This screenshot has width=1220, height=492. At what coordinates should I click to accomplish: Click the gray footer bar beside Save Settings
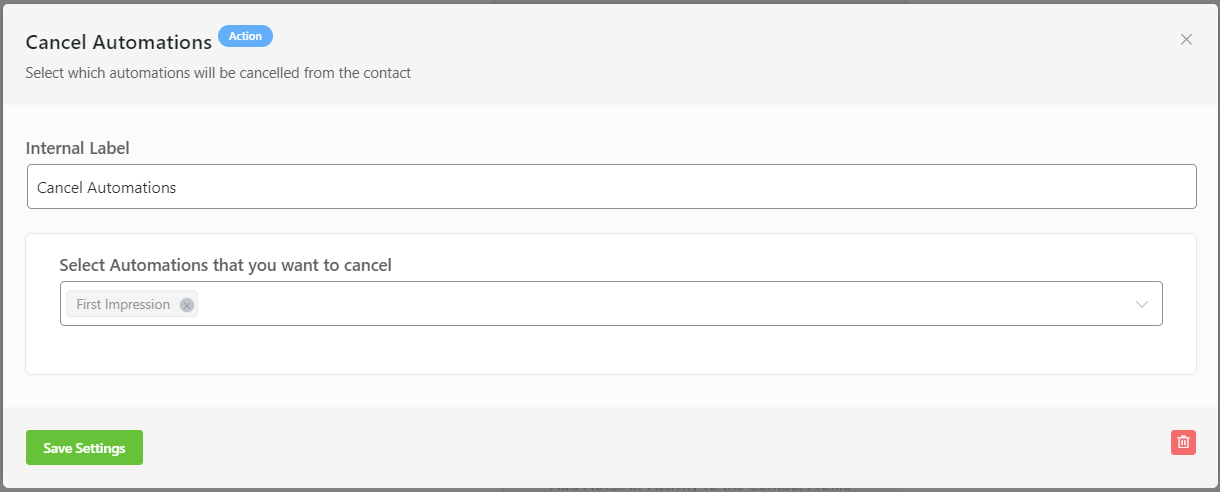pos(650,448)
